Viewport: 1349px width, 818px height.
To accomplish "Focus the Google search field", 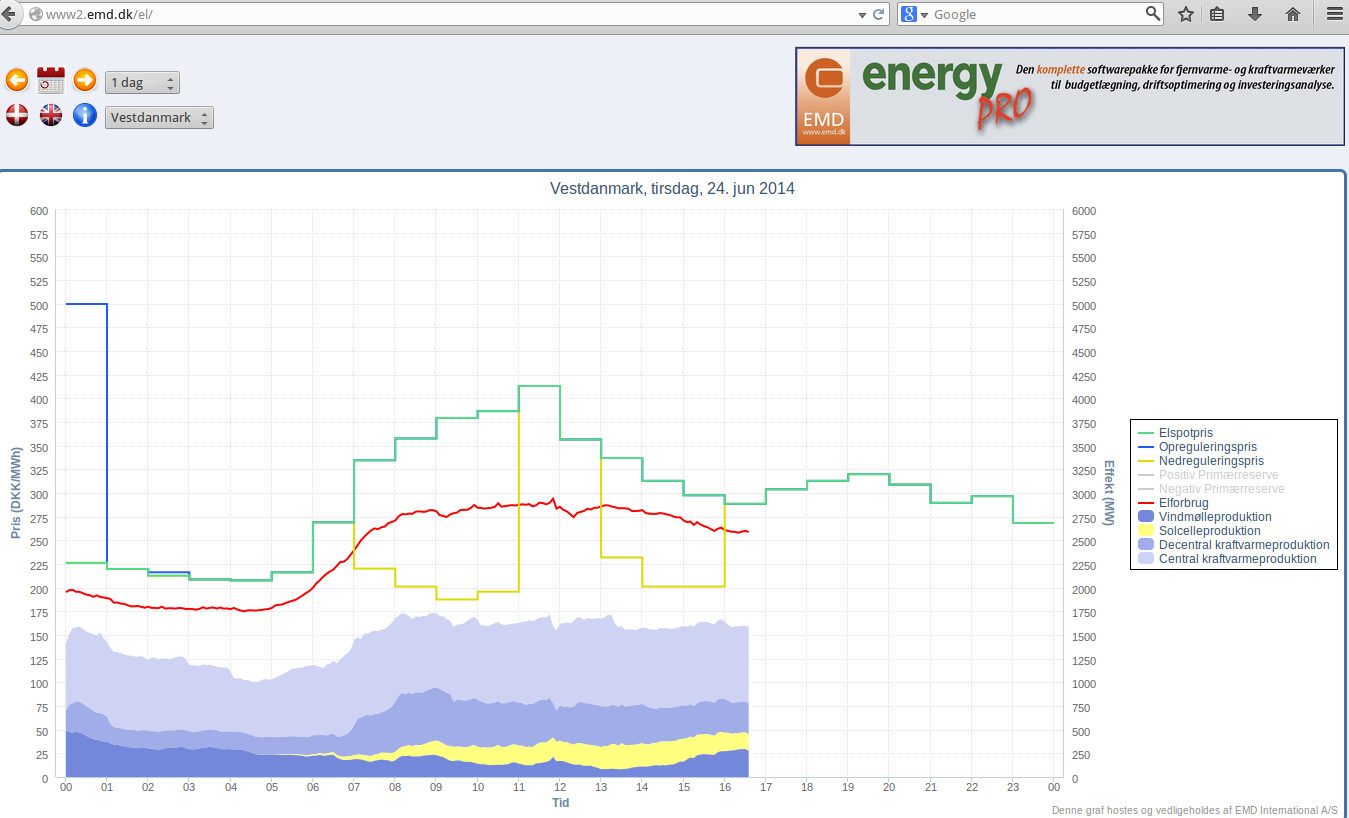I will tap(1036, 14).
